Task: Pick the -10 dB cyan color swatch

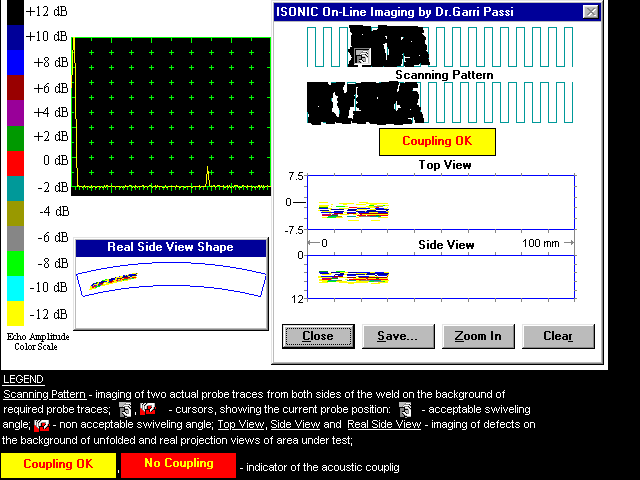Action: click(10, 288)
